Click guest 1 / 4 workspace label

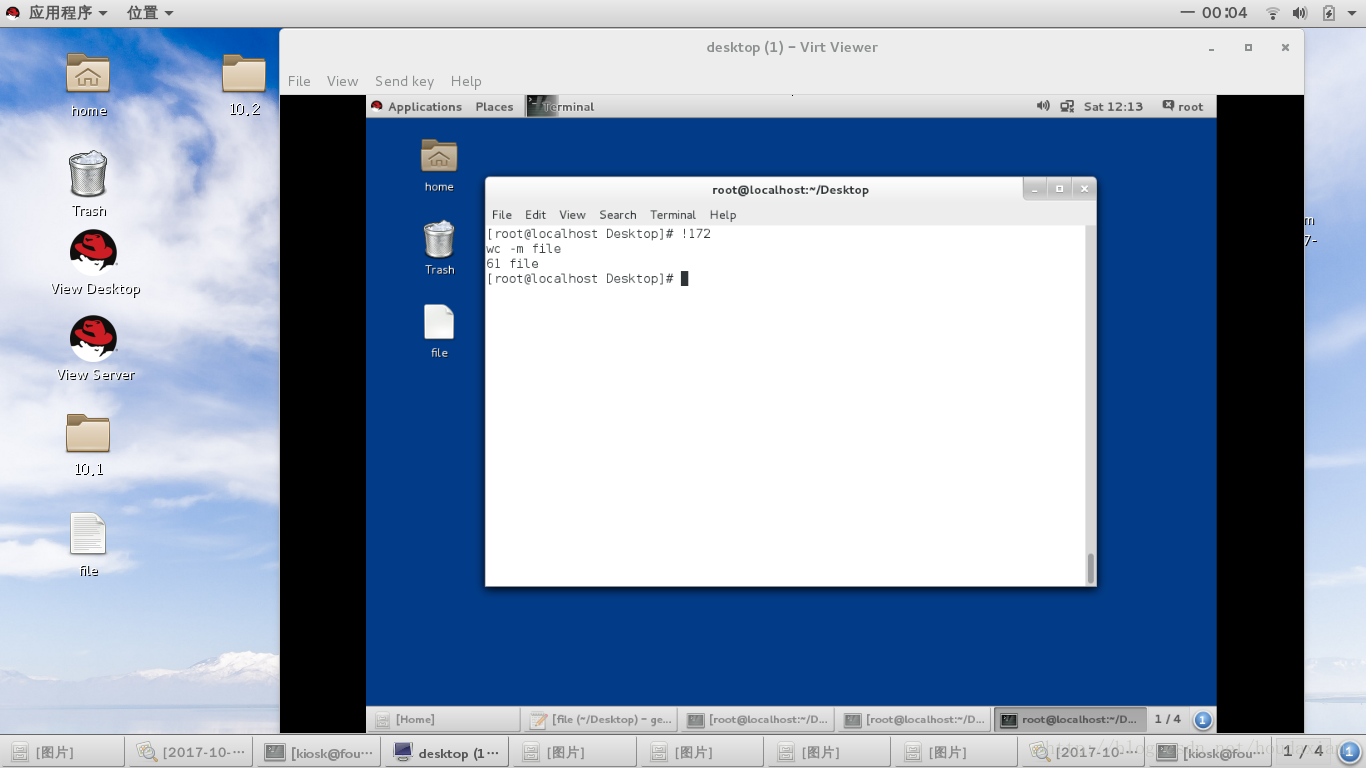coord(1168,719)
